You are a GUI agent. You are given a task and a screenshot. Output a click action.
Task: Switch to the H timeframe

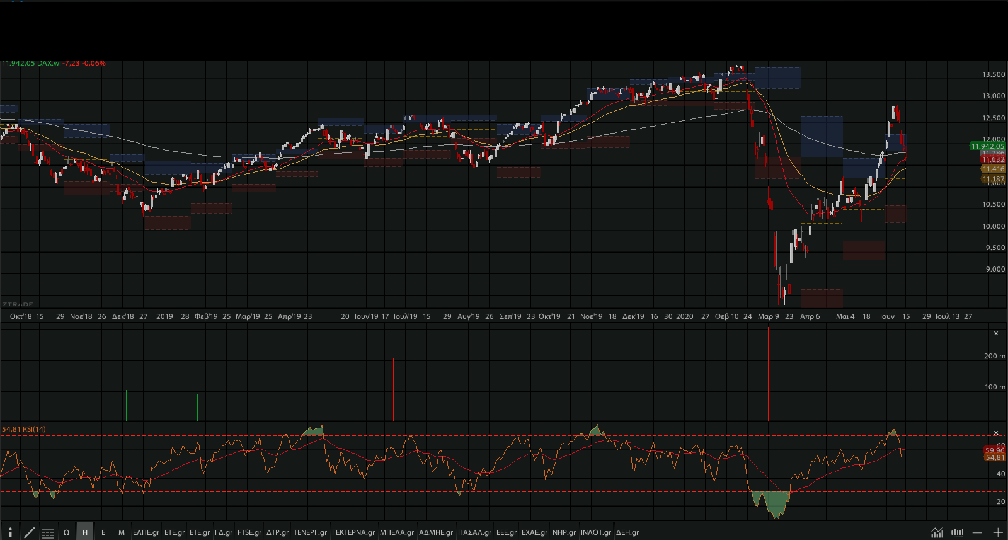[x=85, y=532]
